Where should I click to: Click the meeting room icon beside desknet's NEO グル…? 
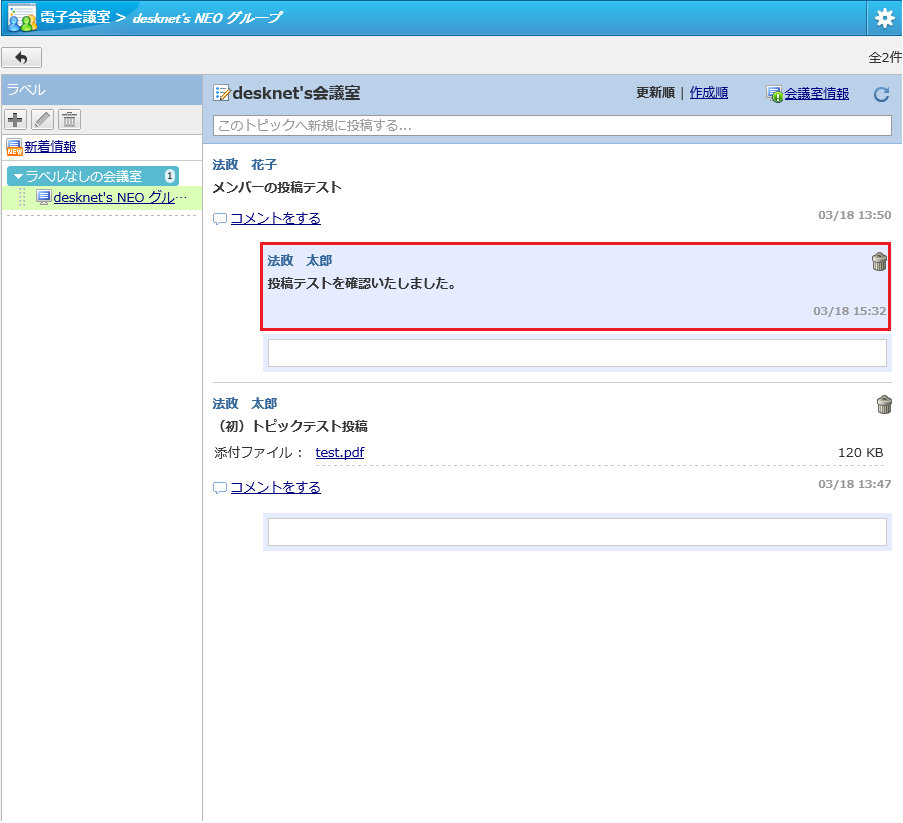tap(44, 198)
